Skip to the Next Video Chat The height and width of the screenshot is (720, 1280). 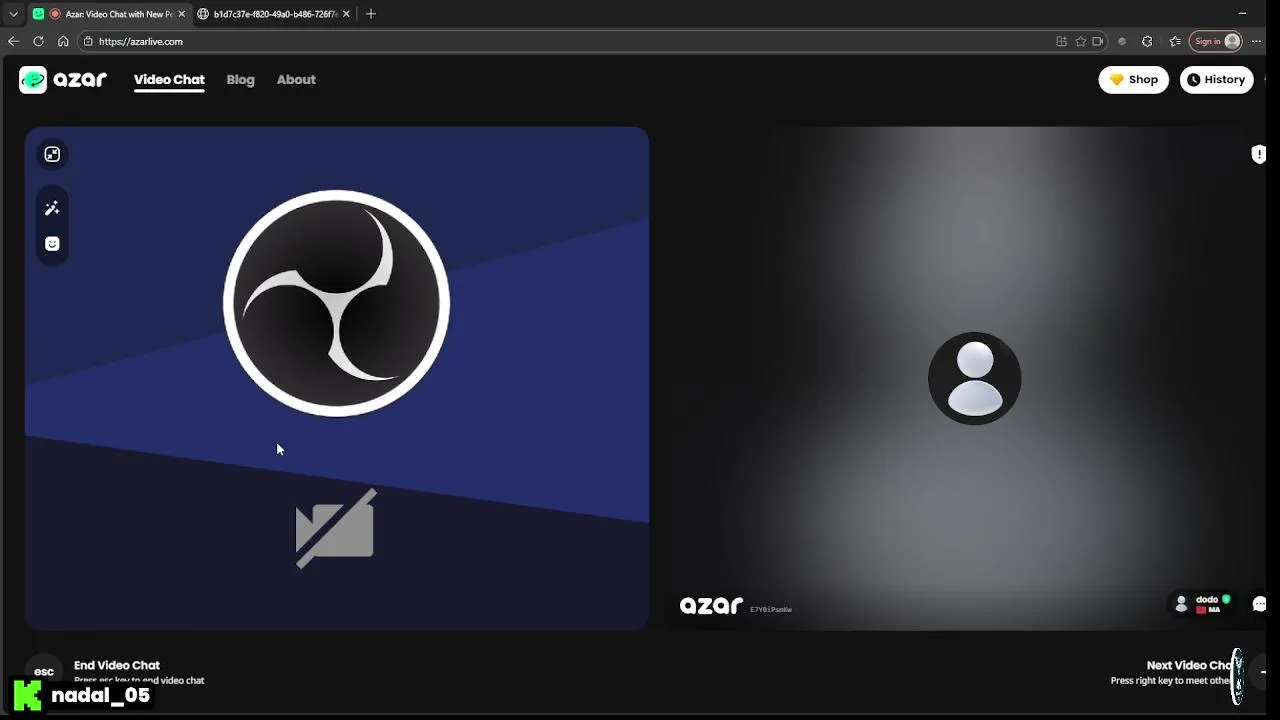pyautogui.click(x=1189, y=665)
